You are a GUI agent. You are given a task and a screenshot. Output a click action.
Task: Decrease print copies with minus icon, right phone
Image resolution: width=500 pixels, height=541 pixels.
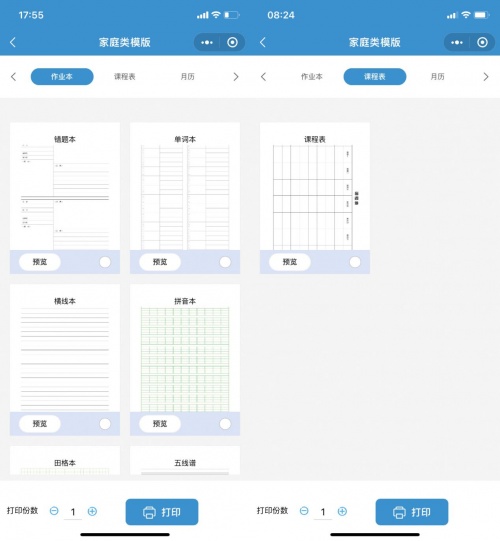[x=304, y=511]
